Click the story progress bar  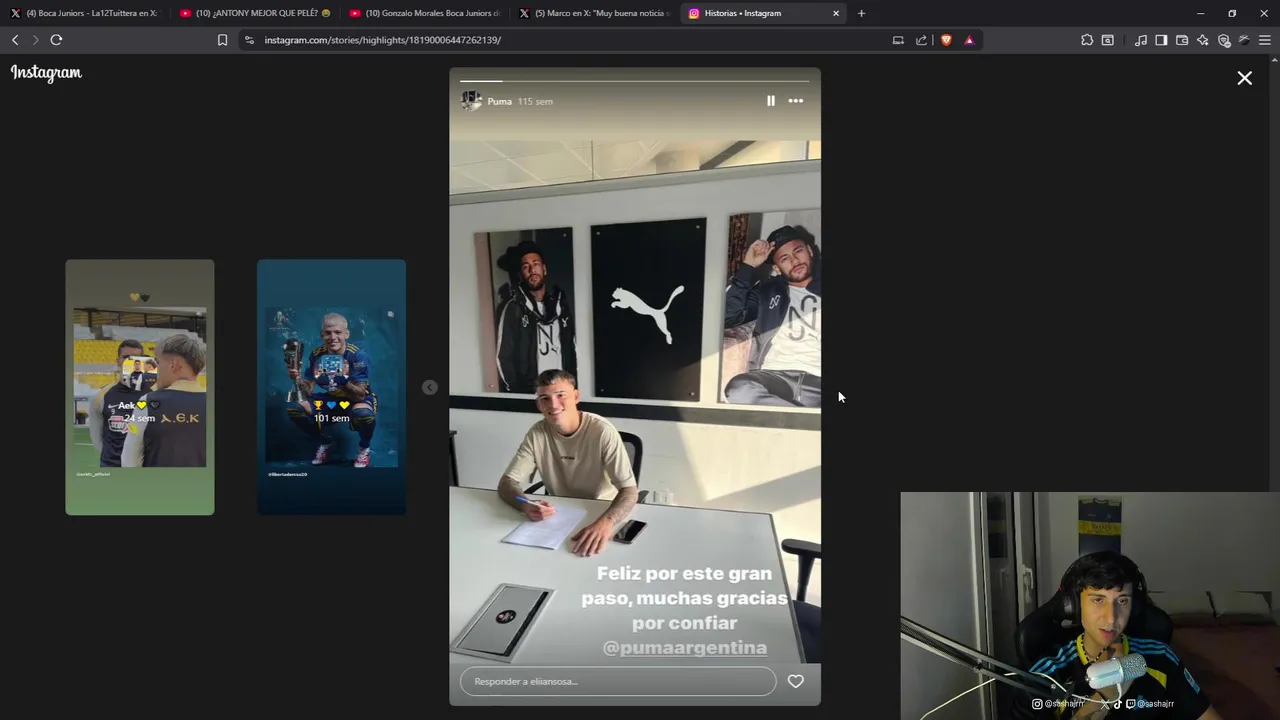634,80
